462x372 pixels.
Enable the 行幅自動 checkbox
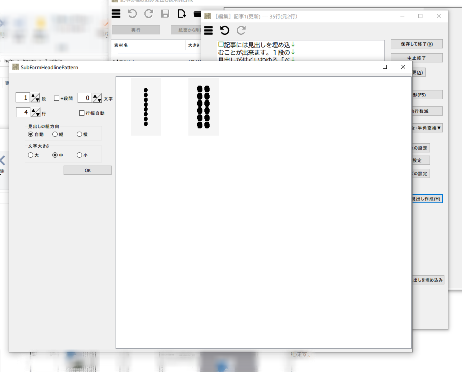[82, 113]
